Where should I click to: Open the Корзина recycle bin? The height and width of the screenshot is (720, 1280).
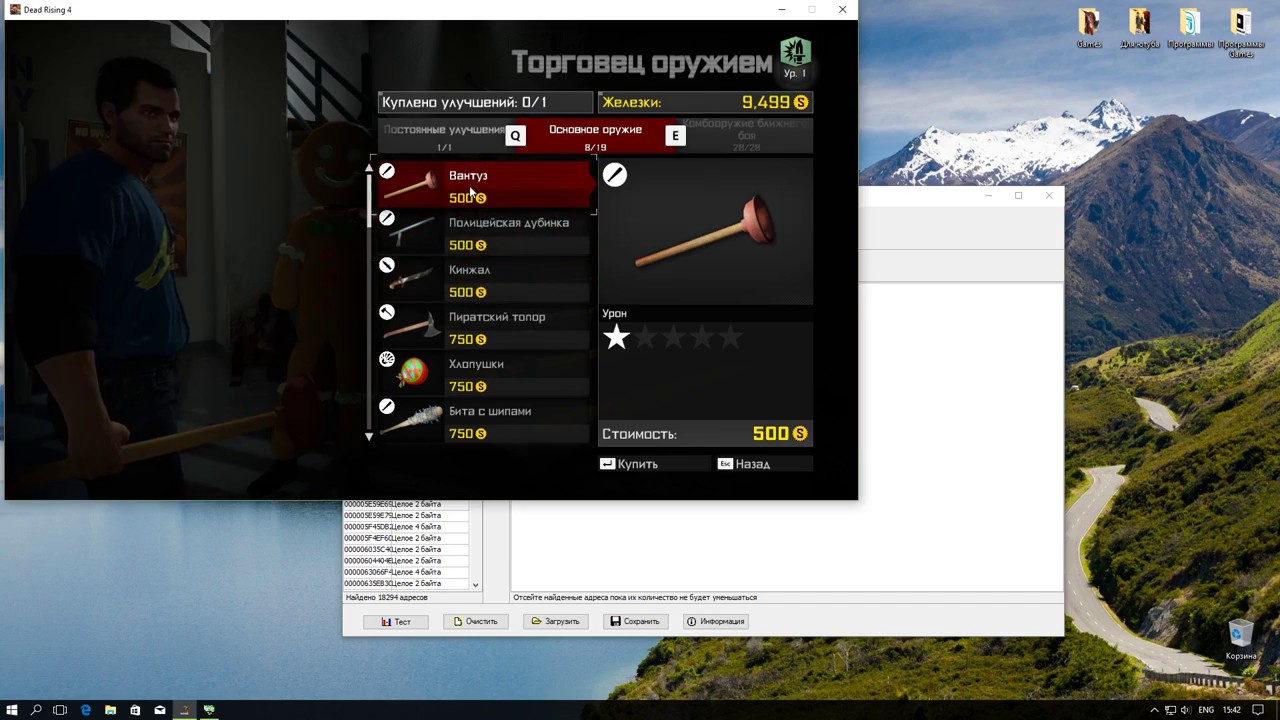(x=1241, y=640)
